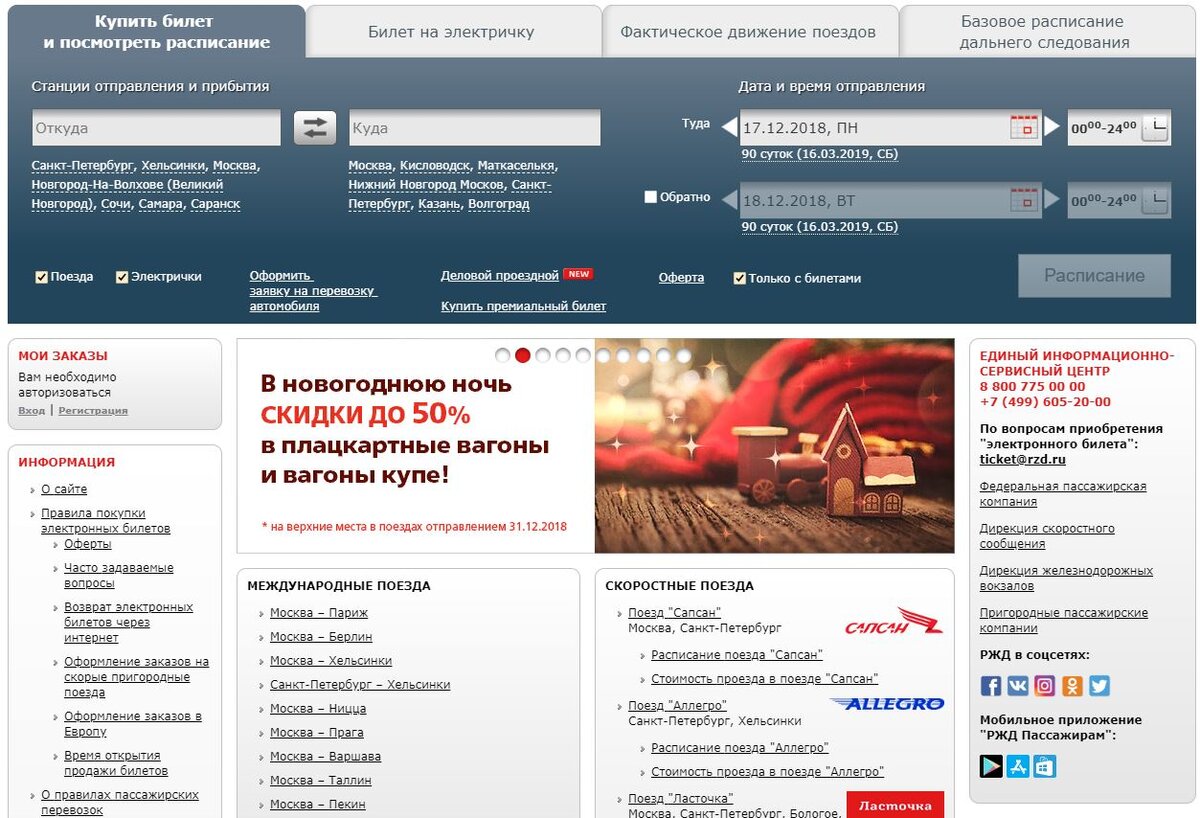Open Санкт-Петербург – Хельсинки train link

pos(360,685)
